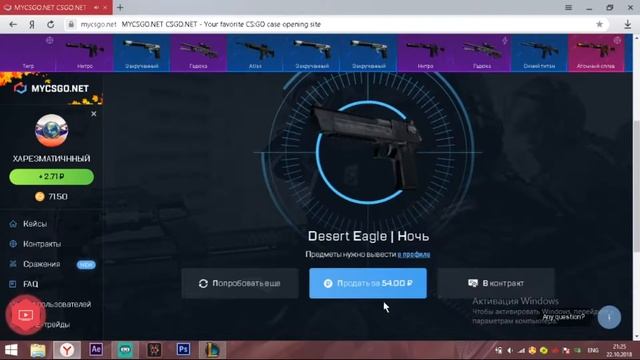Open Контракты in the sidebar
Screen dimensions: 640x360
point(42,244)
